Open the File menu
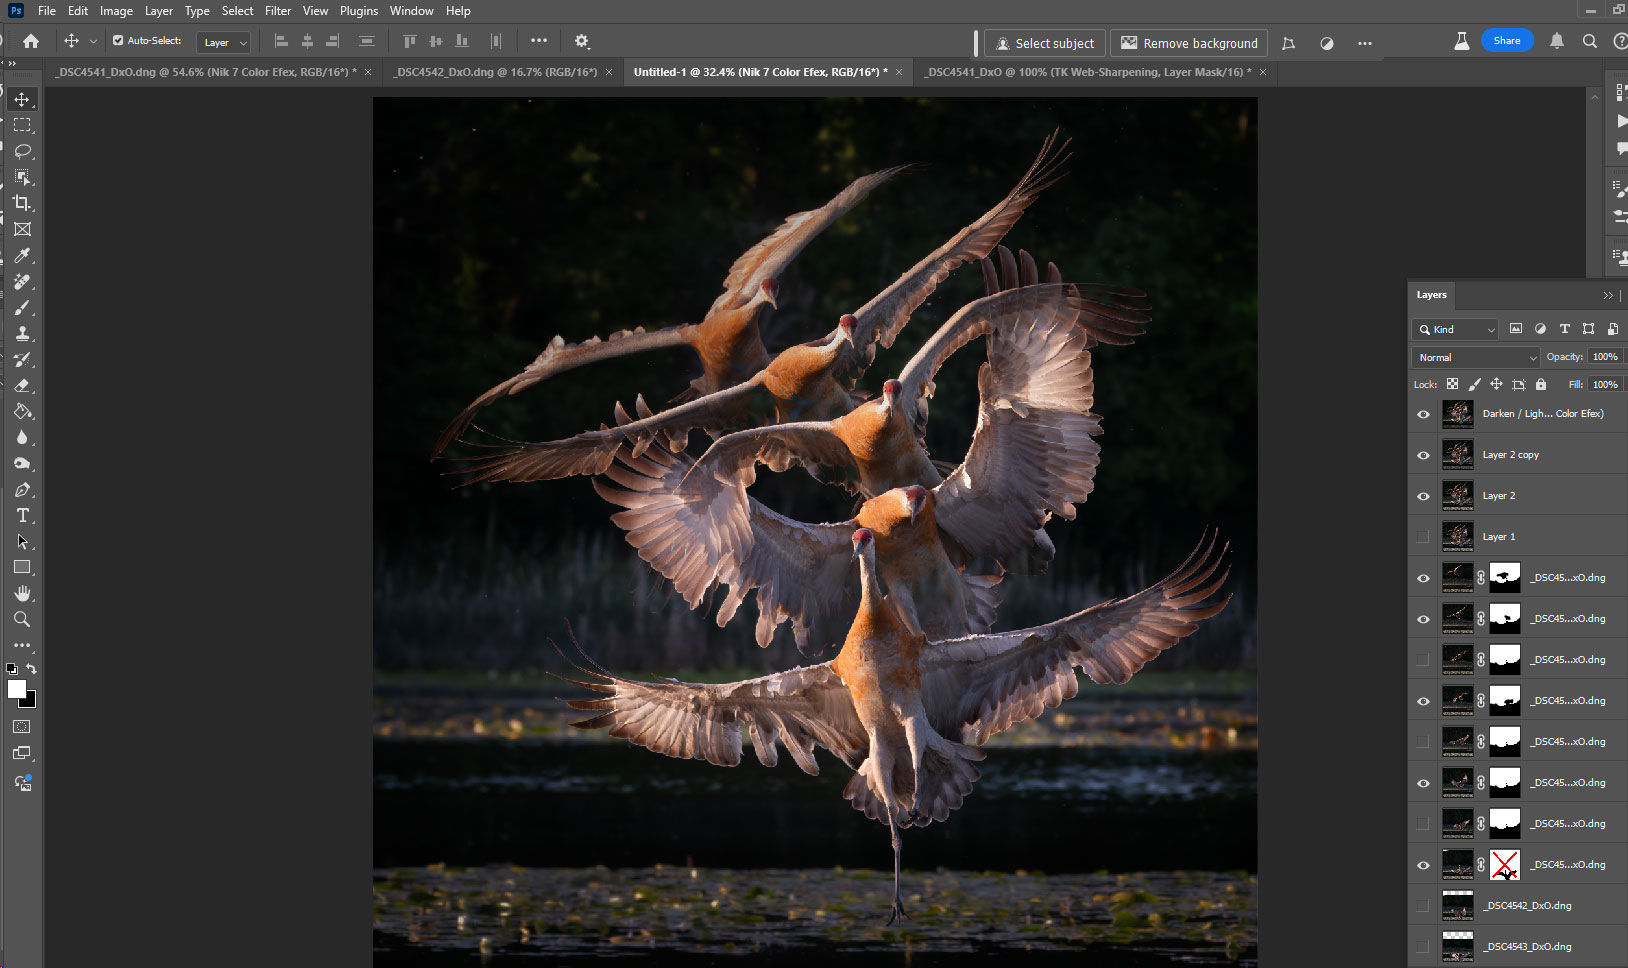This screenshot has height=968, width=1628. (47, 11)
